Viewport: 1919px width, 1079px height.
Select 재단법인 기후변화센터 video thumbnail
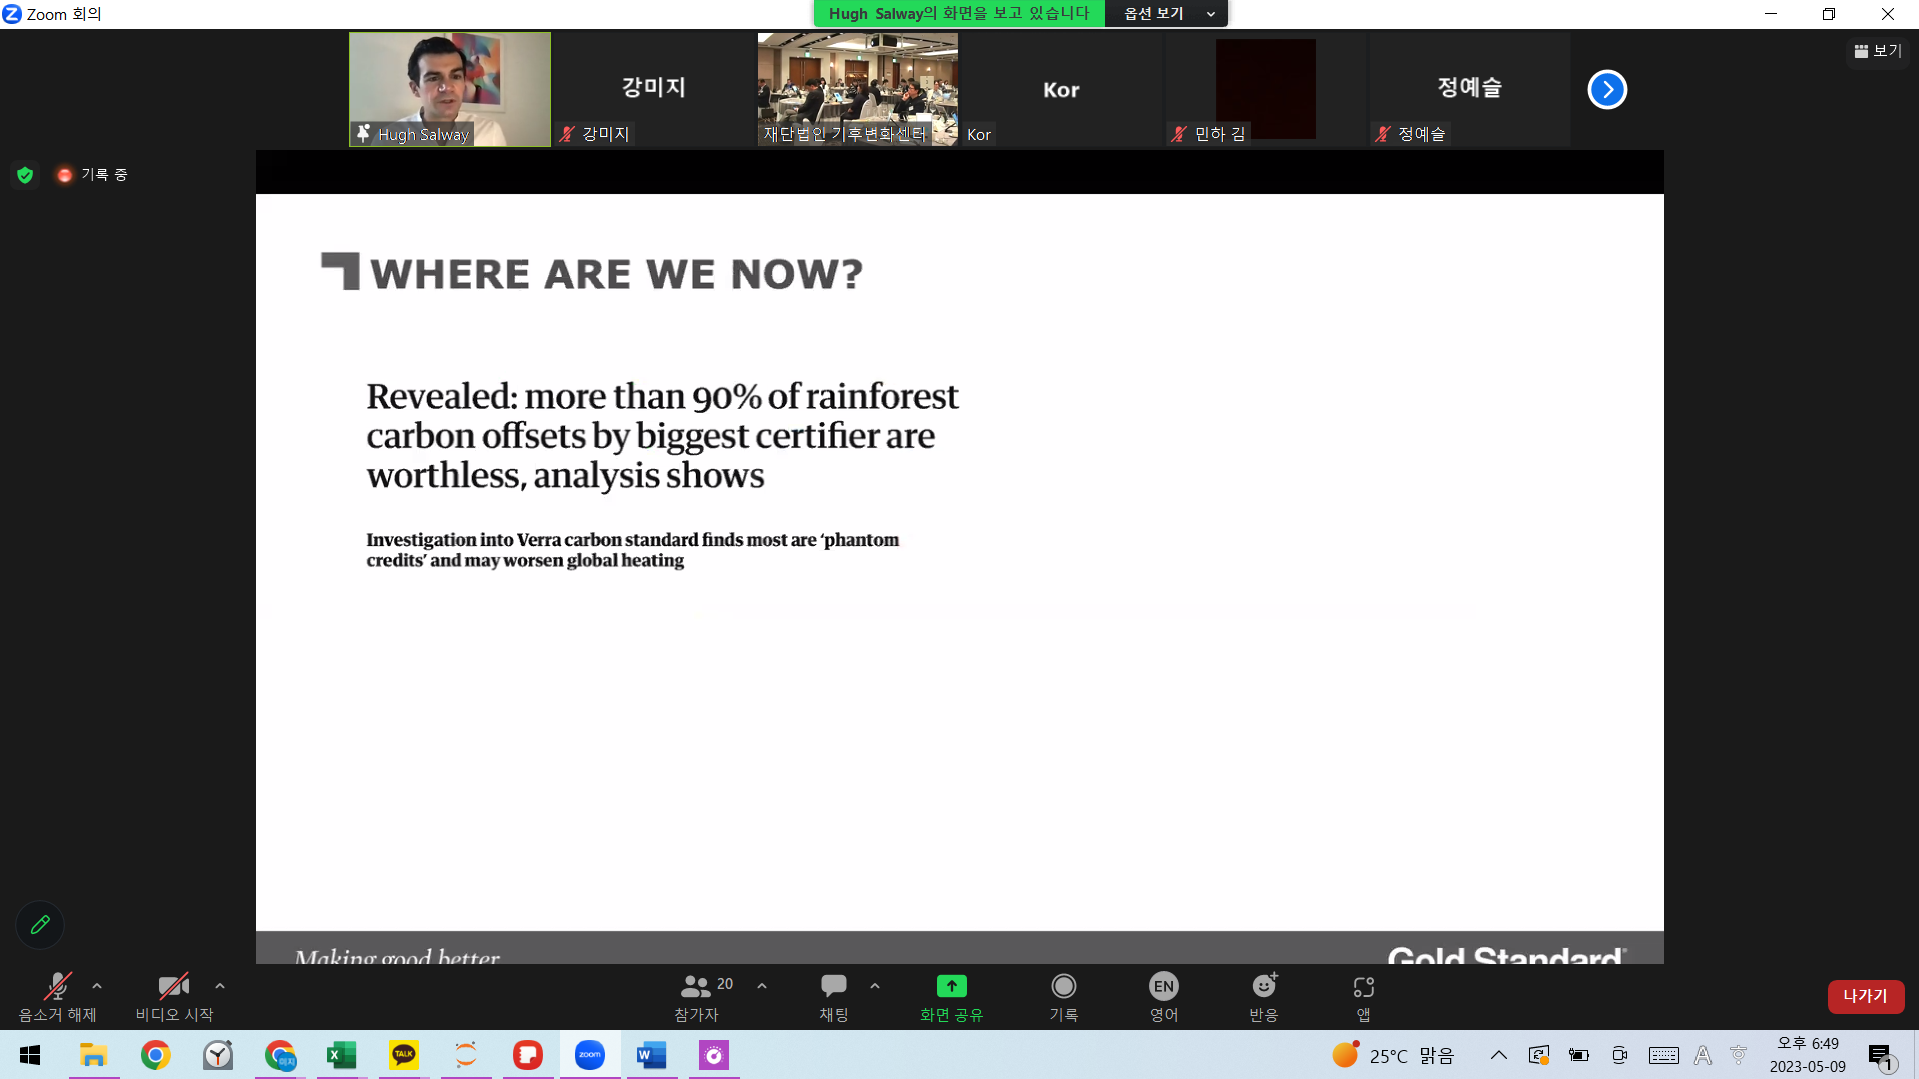click(x=858, y=89)
